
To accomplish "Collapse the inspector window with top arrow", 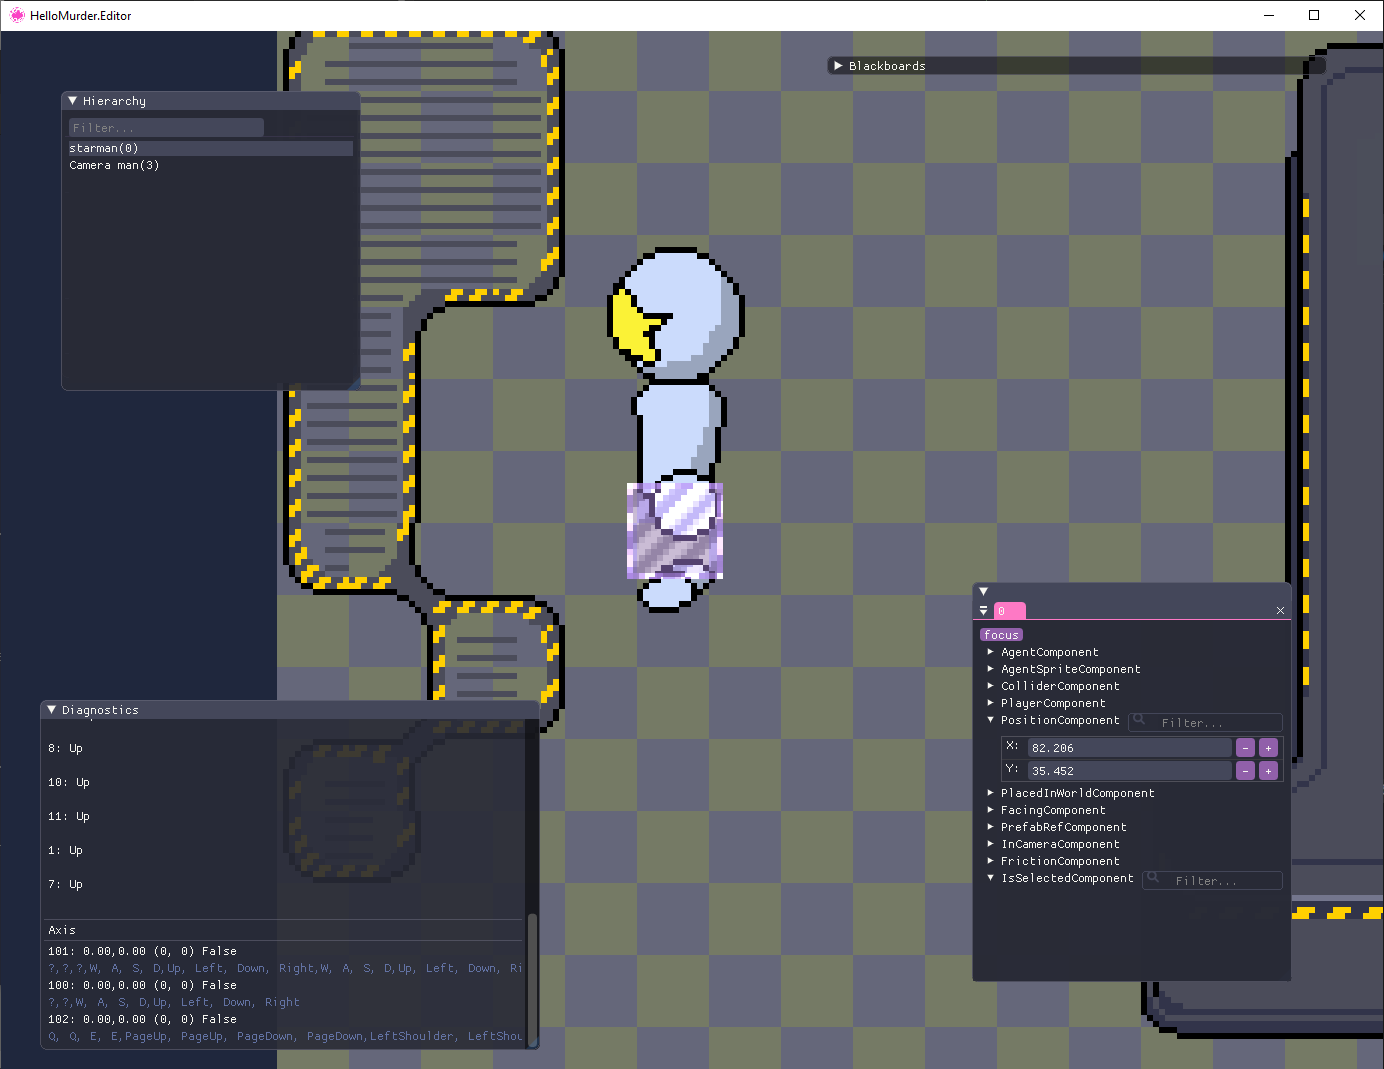I will click(x=983, y=592).
